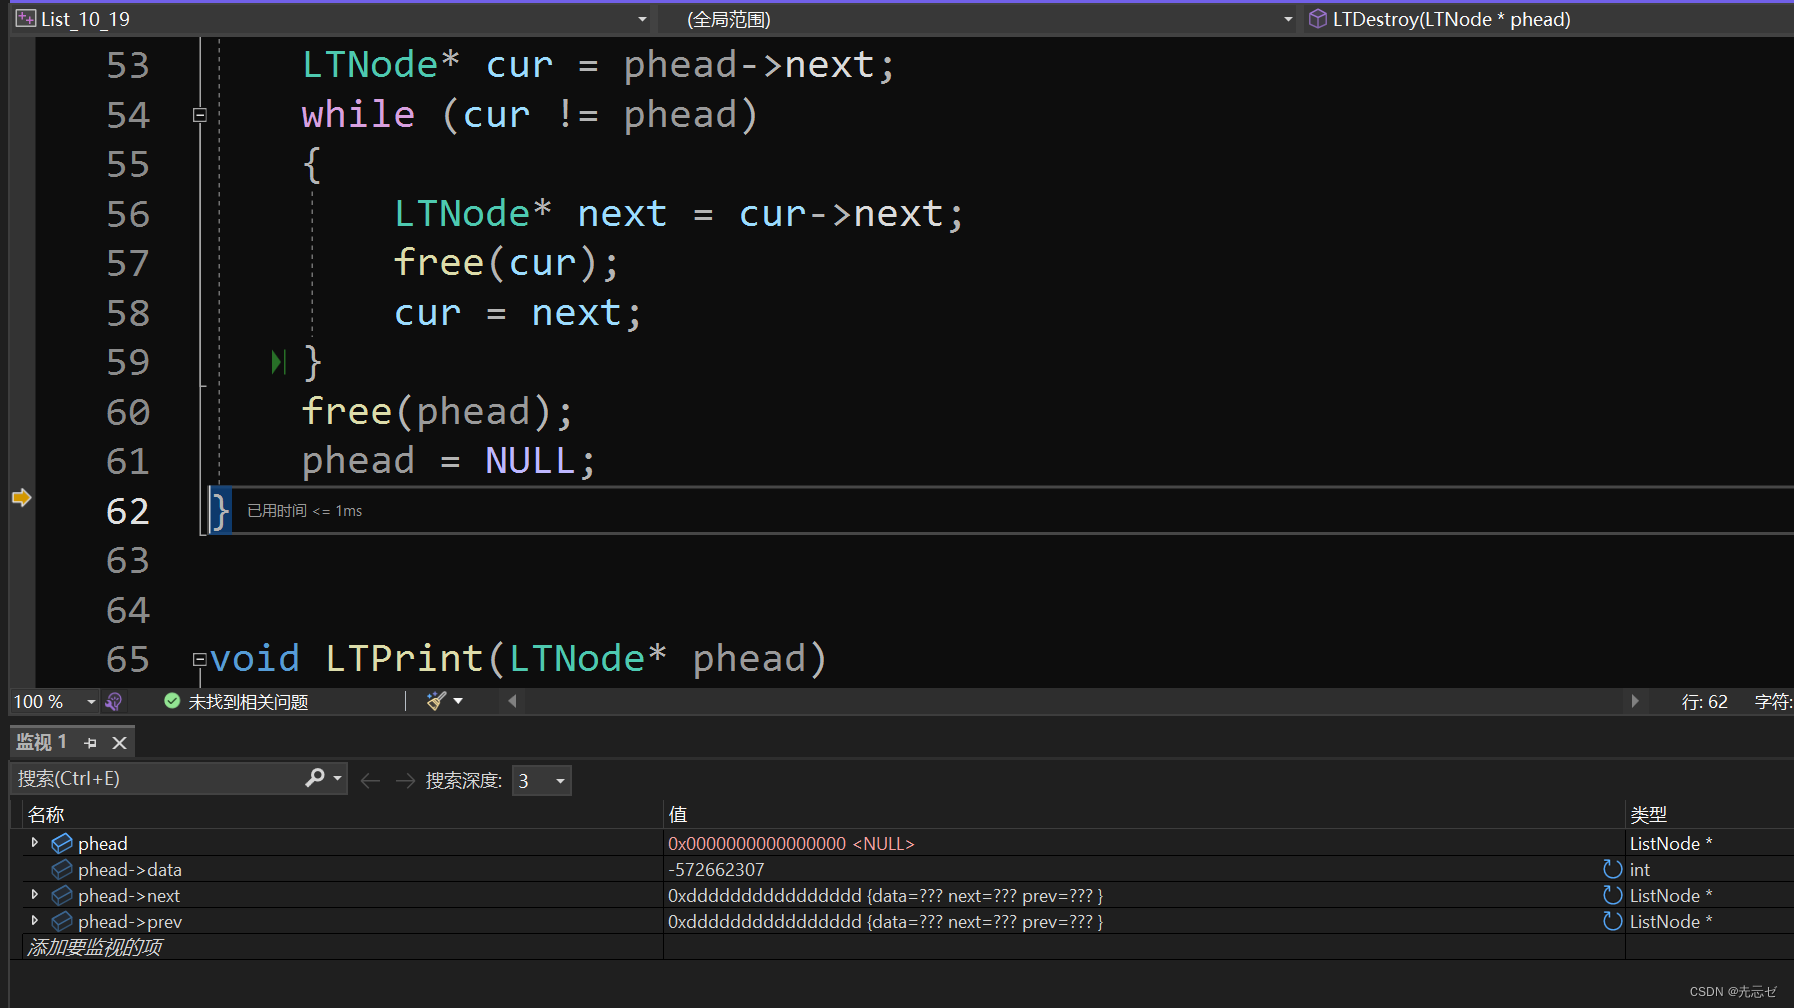Click line number 60 in the gutter
Screen dimensions: 1794x1008
(128, 412)
